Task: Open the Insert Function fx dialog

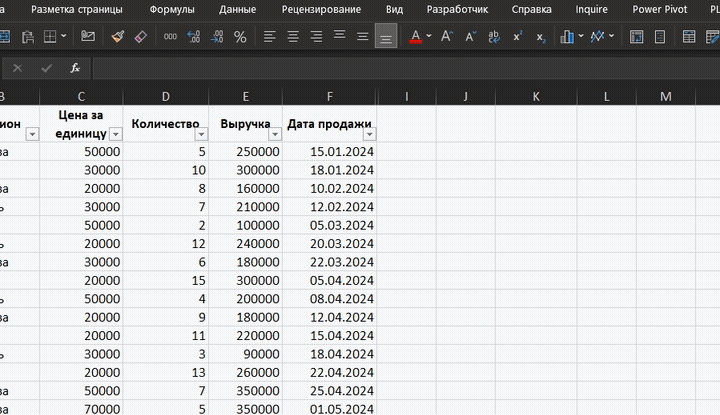Action: point(75,68)
